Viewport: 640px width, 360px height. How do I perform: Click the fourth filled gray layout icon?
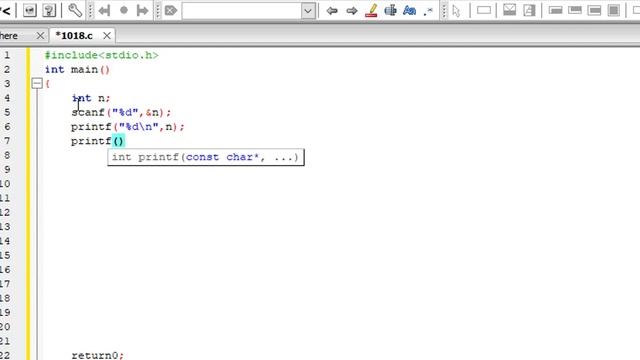(x=614, y=10)
